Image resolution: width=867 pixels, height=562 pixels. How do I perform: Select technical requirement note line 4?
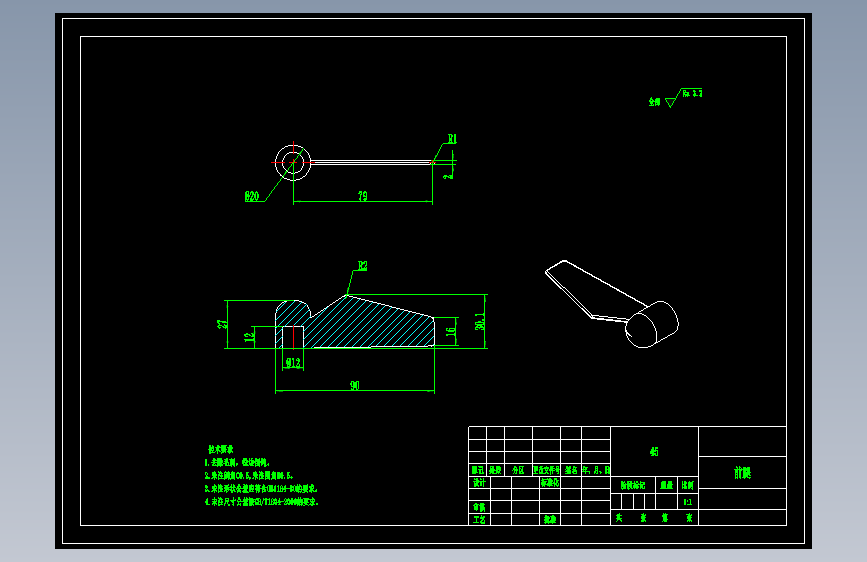262,502
